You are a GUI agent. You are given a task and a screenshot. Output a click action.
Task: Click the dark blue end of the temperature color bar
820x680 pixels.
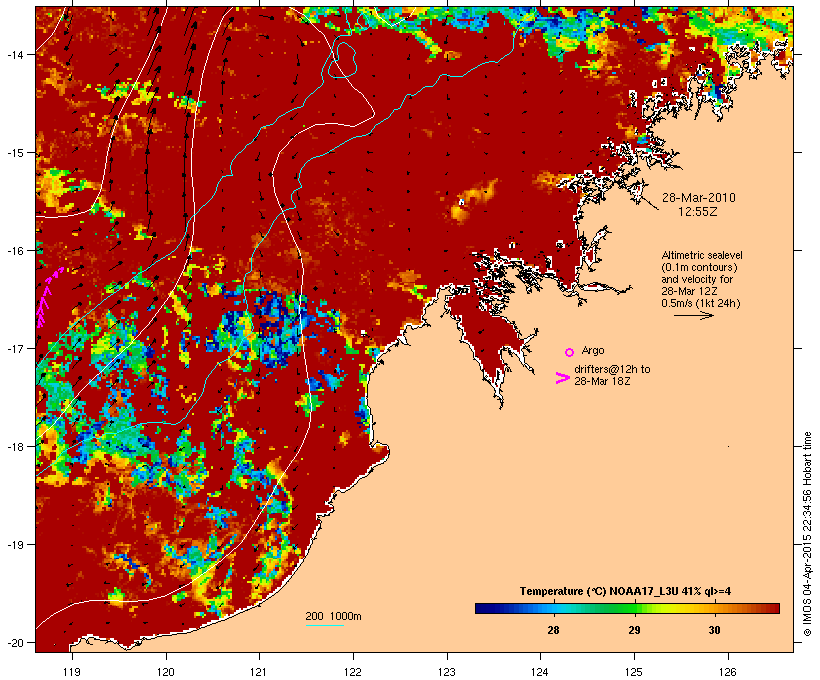click(481, 608)
